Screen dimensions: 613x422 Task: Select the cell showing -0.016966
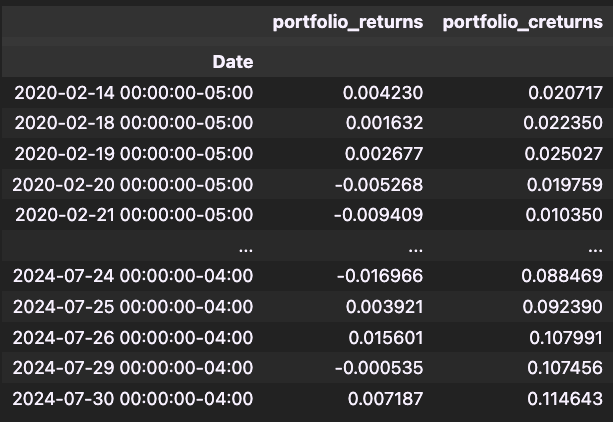coord(380,276)
